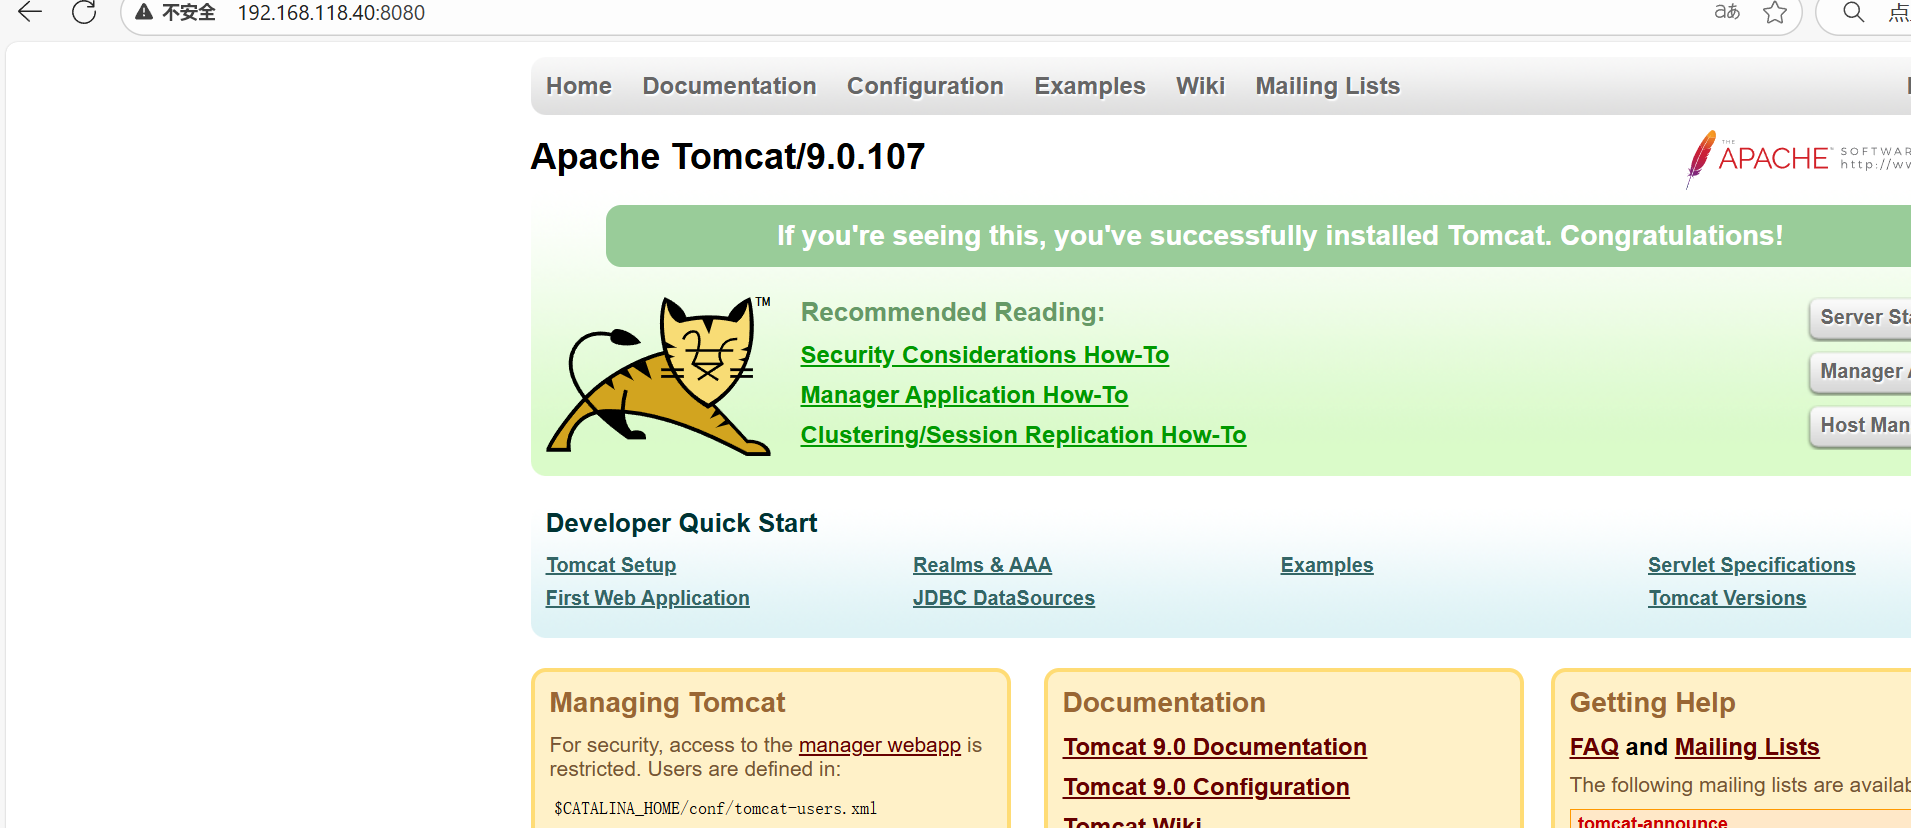Open the Realms & AAA link
The width and height of the screenshot is (1911, 828).
[982, 565]
